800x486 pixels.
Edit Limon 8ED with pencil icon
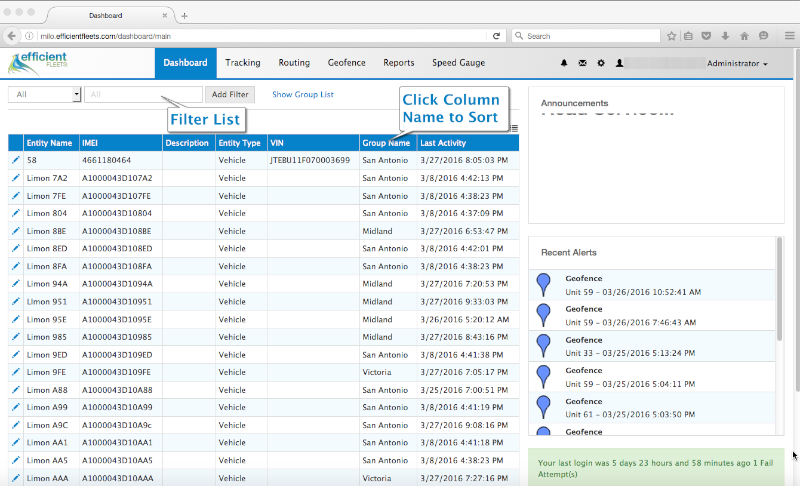tap(16, 248)
